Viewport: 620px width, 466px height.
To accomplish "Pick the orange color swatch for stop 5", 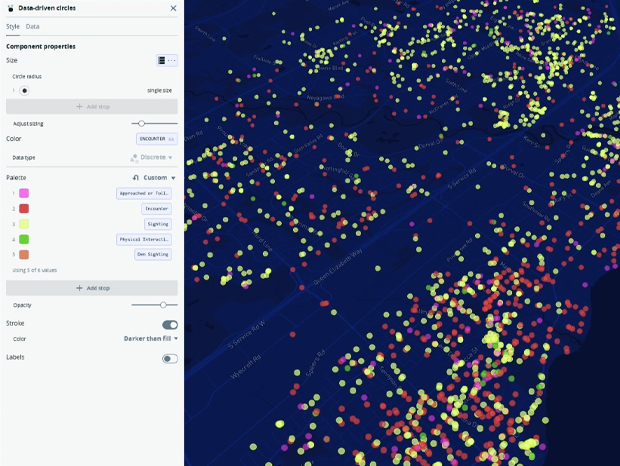I will tap(24, 255).
